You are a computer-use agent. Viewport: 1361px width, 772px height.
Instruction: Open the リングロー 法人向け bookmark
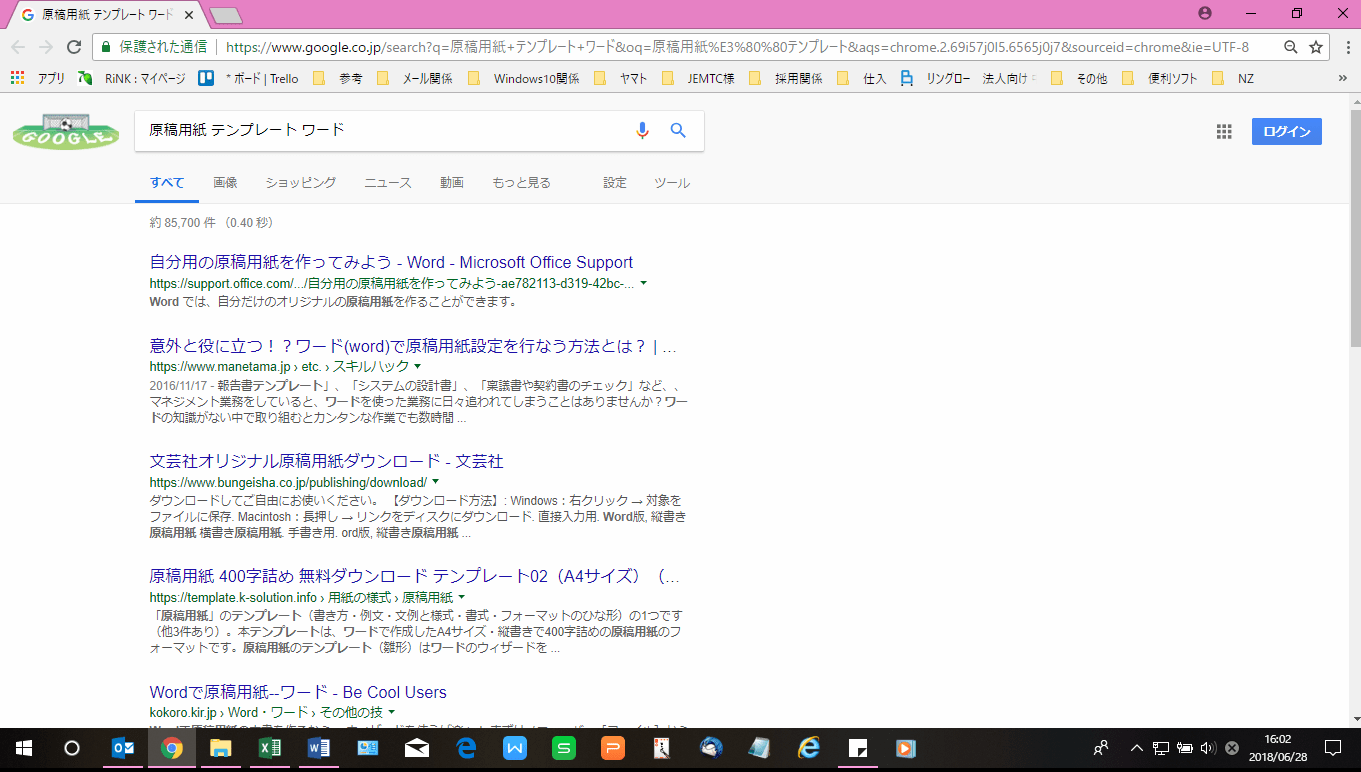coord(968,78)
